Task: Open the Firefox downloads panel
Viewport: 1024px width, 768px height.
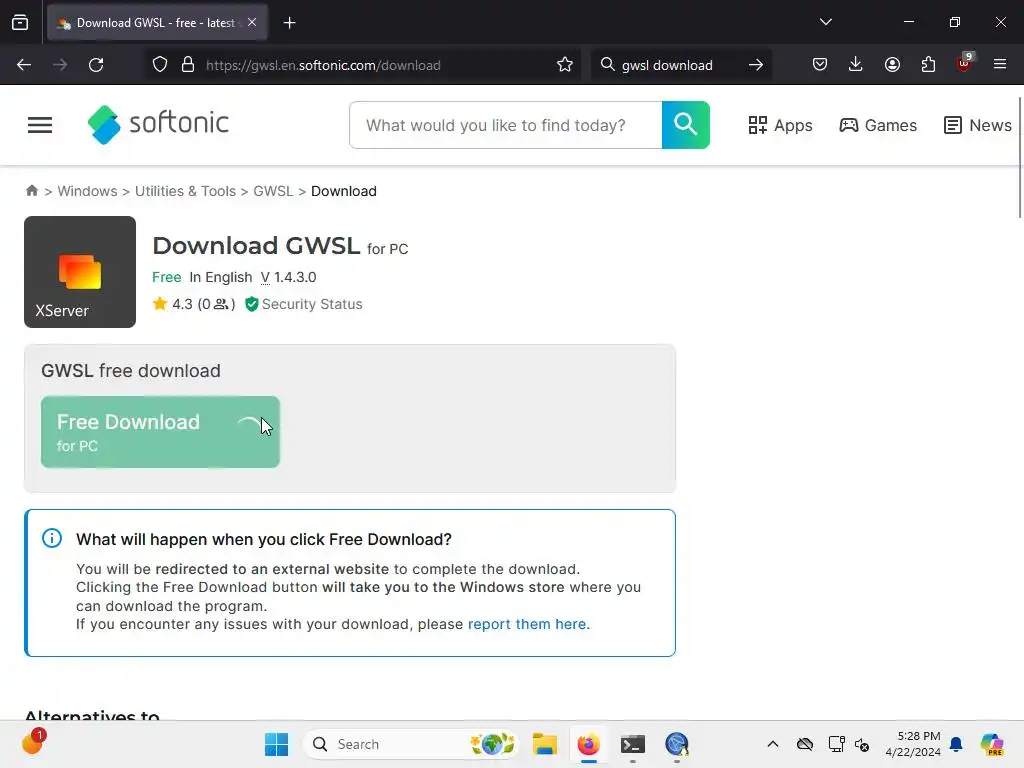Action: click(856, 64)
